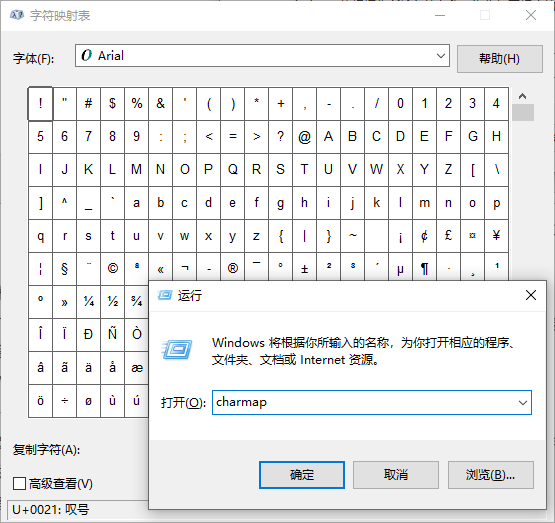Viewport: 555px width, 523px height.
Task: Choose the percent % character cell
Action: (136, 103)
